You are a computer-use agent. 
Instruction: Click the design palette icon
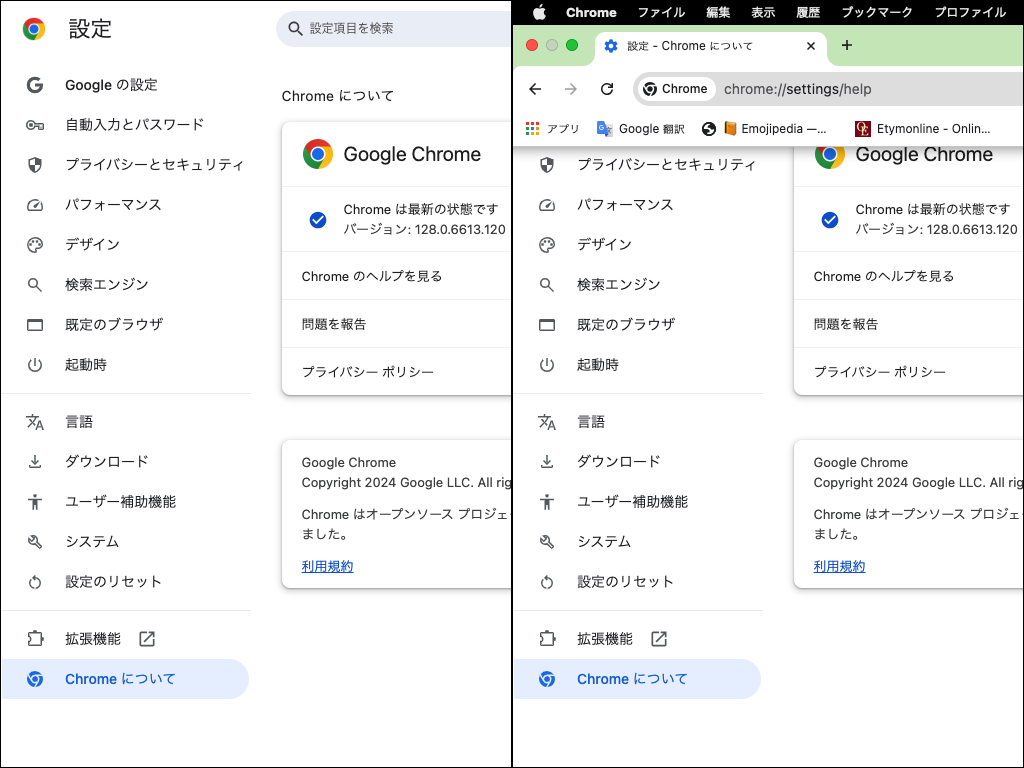(35, 245)
